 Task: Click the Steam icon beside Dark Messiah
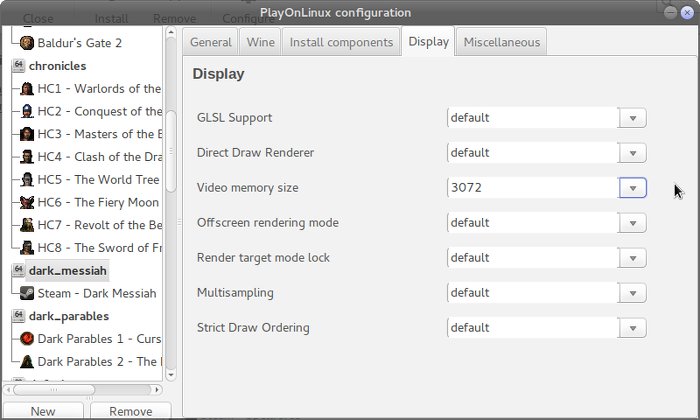click(27, 293)
